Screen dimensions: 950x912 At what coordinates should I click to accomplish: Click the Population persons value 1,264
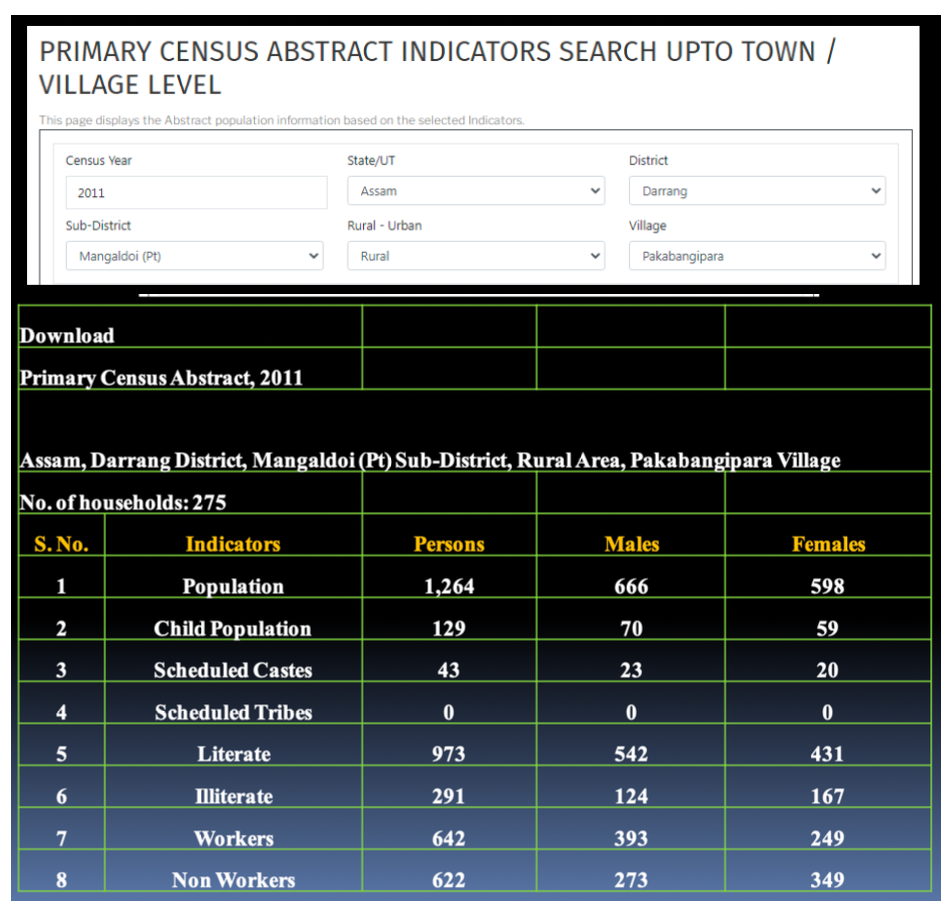(x=449, y=586)
